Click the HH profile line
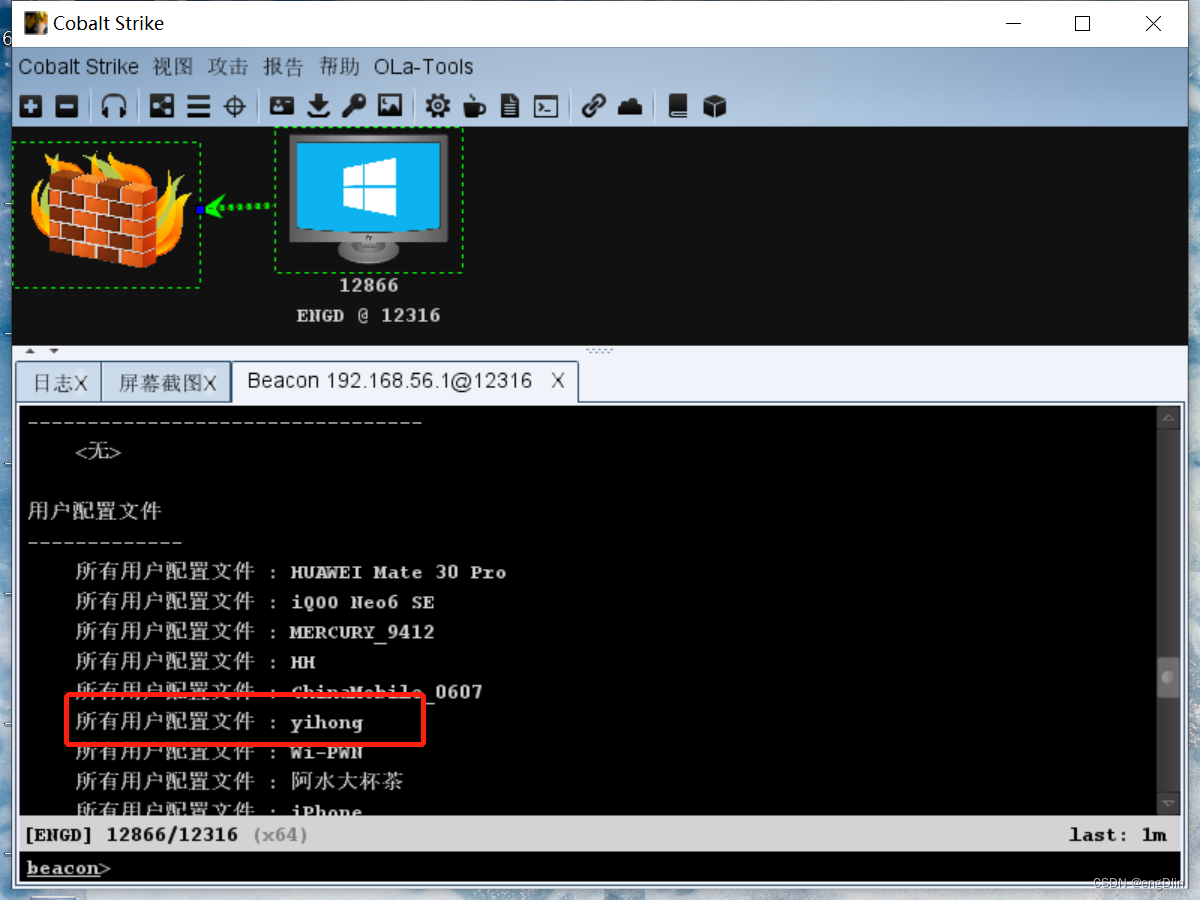1200x900 pixels. (196, 662)
